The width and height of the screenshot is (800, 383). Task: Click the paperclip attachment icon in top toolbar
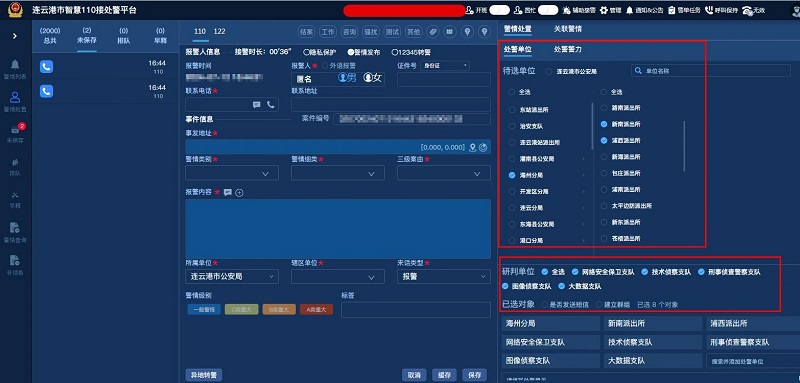pyautogui.click(x=433, y=32)
